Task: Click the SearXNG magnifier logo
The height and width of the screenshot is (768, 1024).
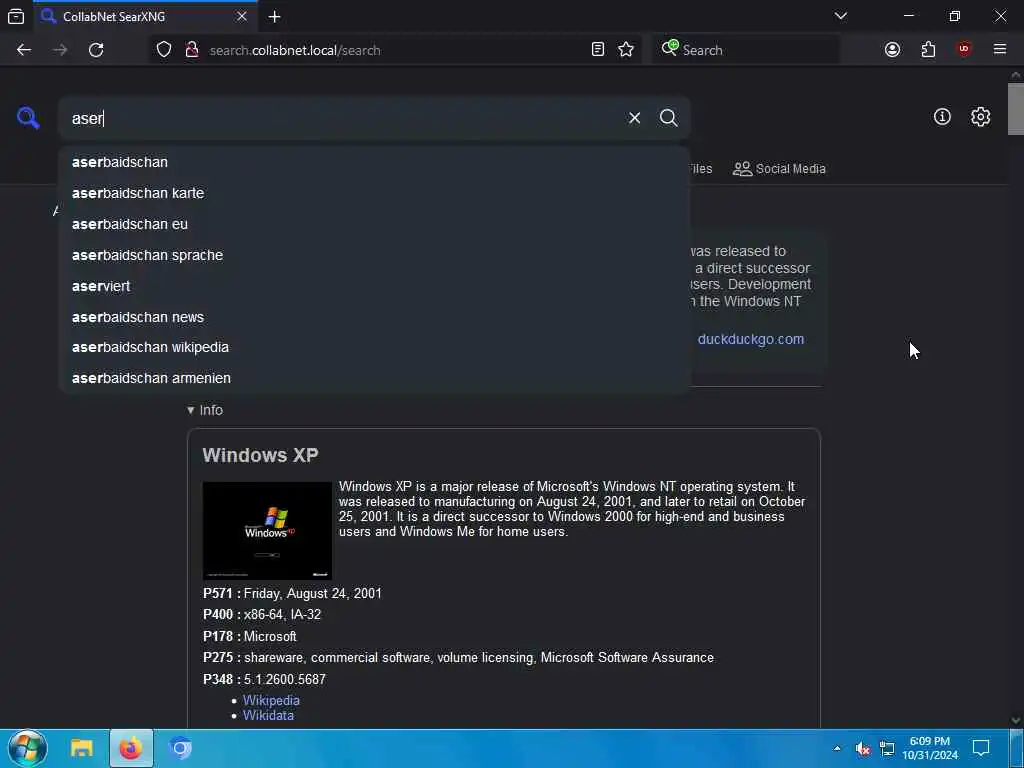Action: coord(28,118)
